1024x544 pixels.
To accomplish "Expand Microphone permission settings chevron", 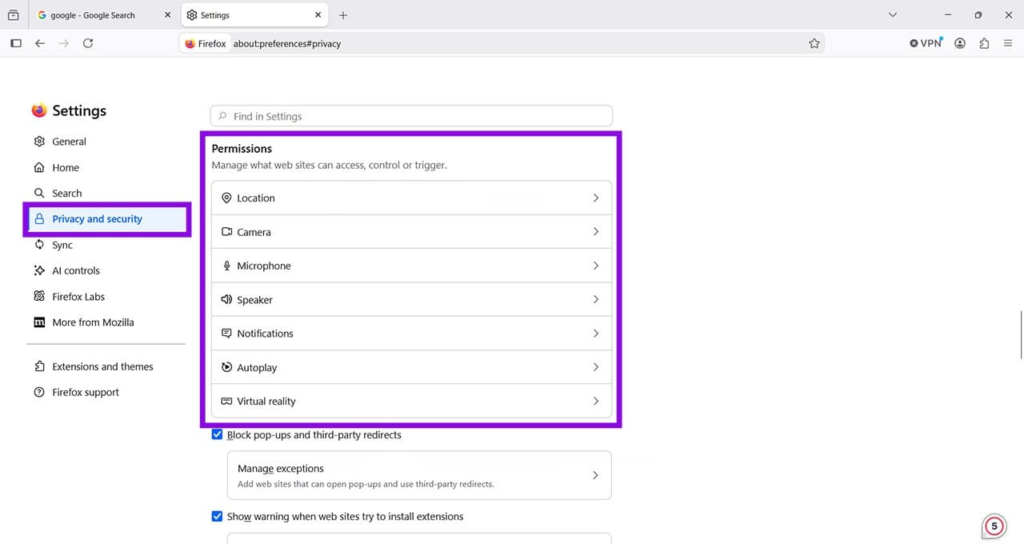I will 596,266.
